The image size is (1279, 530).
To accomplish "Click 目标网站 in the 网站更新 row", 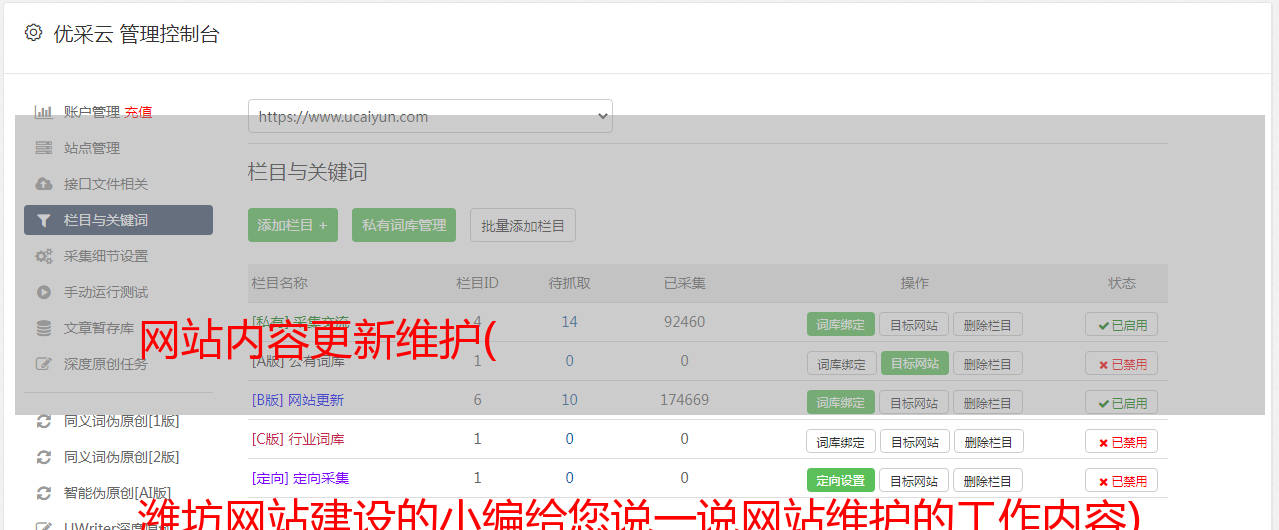I will (x=915, y=402).
